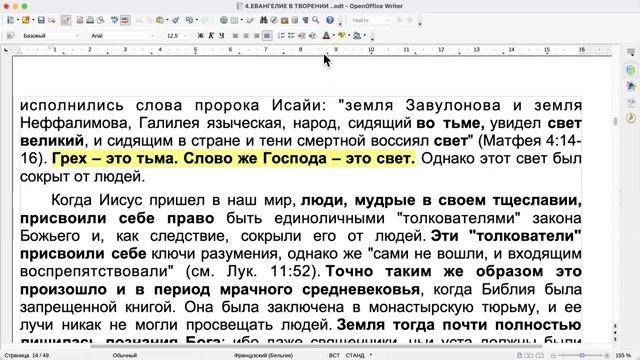Open a file using the Open folder icon

(x=26, y=20)
